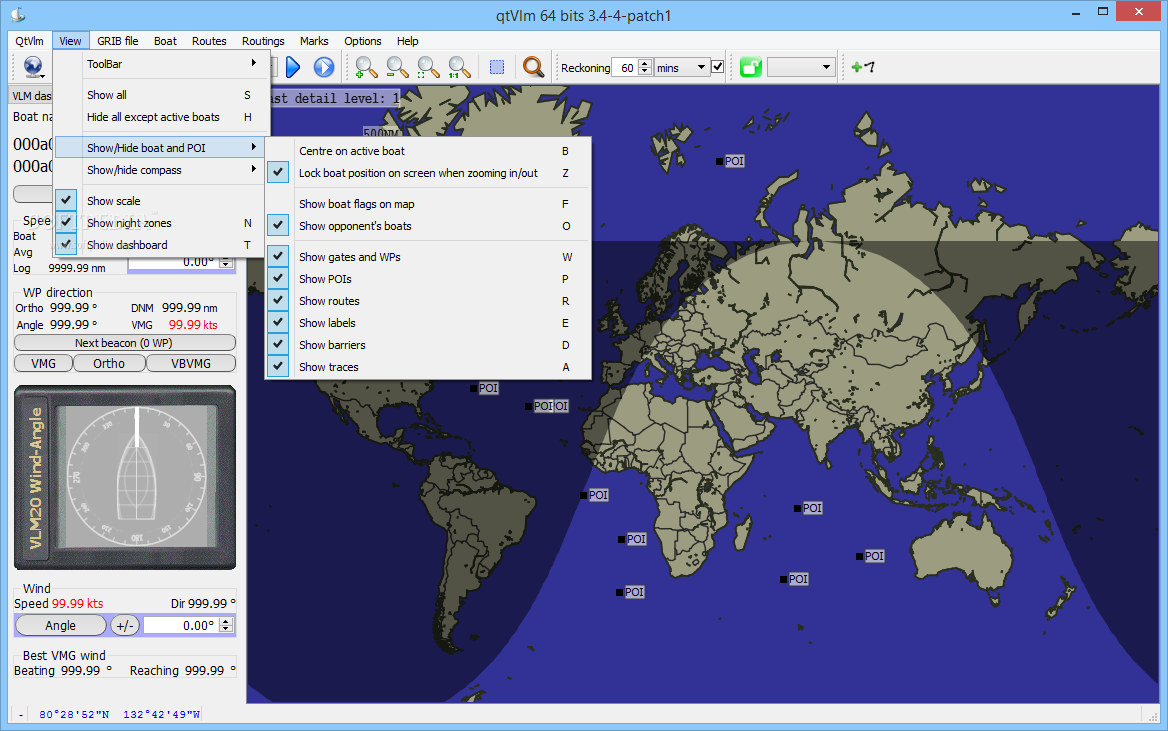Select Show boat flags on map
This screenshot has width=1168, height=731.
coord(428,203)
